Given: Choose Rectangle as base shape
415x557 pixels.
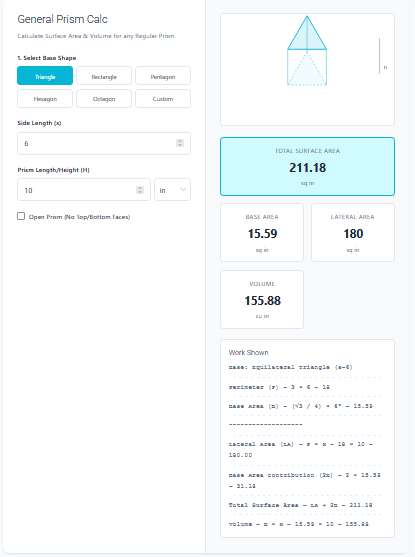Looking at the screenshot, I should pos(104,76).
